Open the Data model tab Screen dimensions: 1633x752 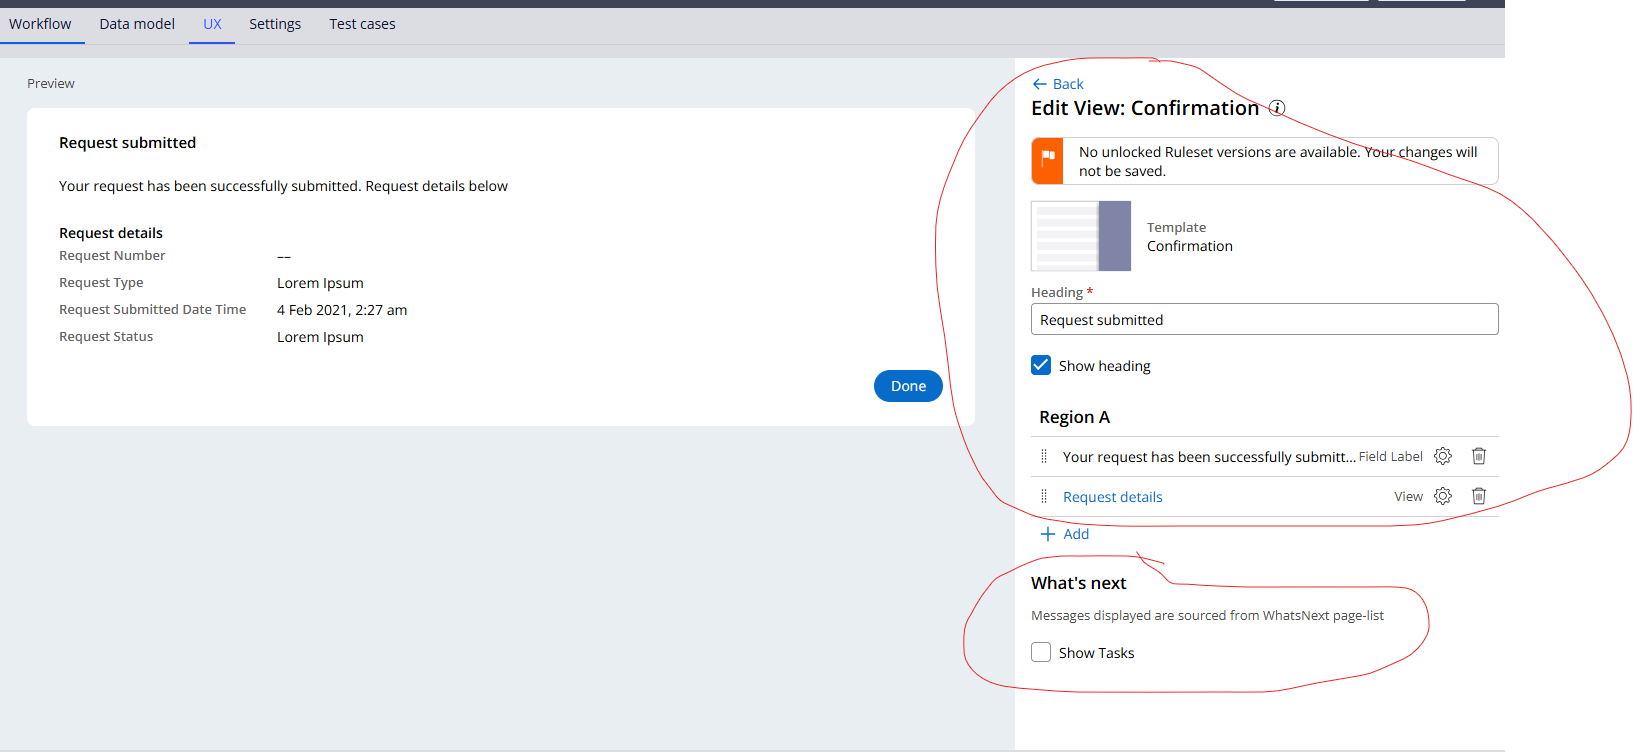point(137,24)
